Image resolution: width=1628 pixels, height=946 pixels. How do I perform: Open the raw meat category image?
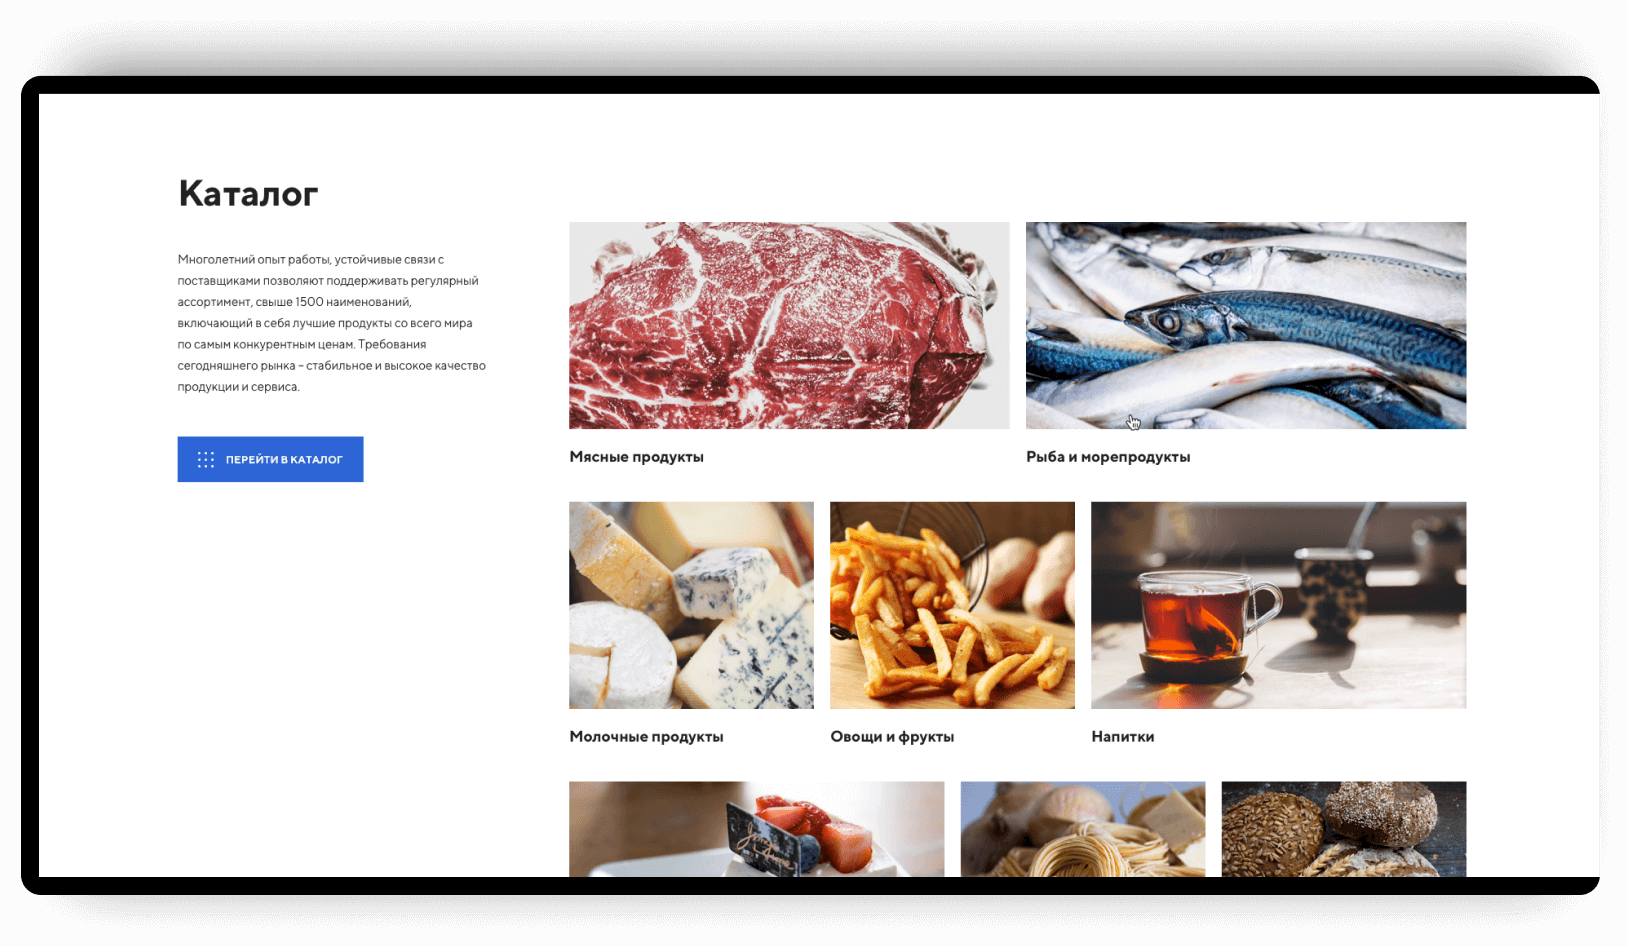[789, 325]
